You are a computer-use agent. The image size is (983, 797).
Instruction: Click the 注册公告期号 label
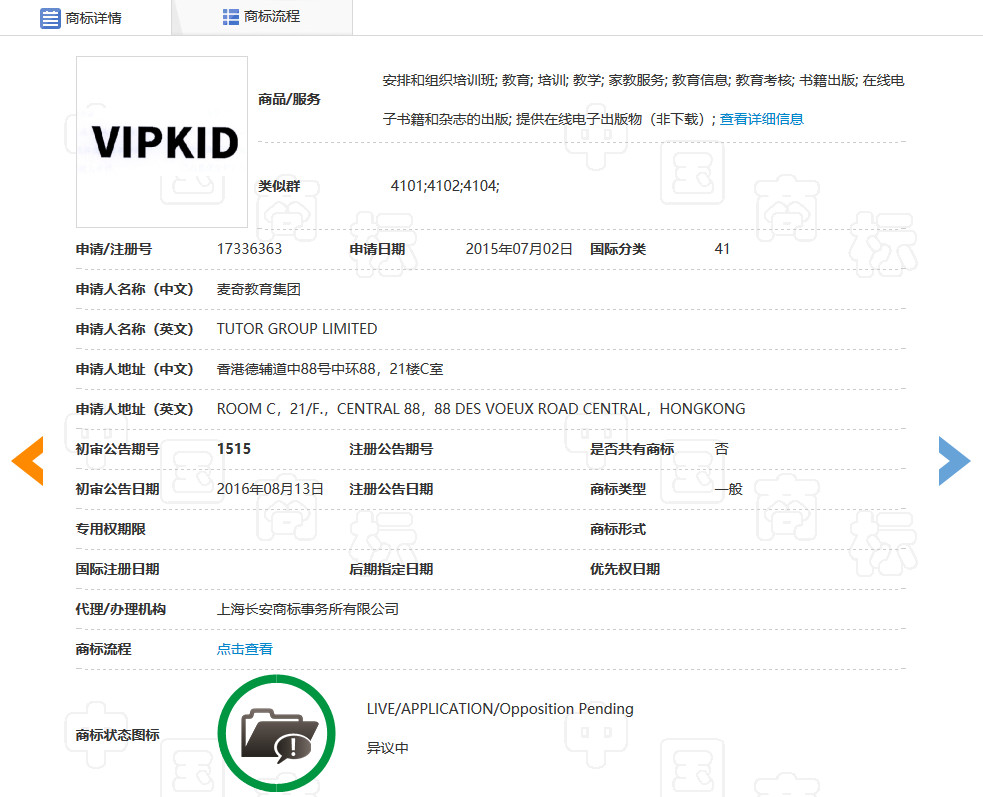click(x=391, y=449)
